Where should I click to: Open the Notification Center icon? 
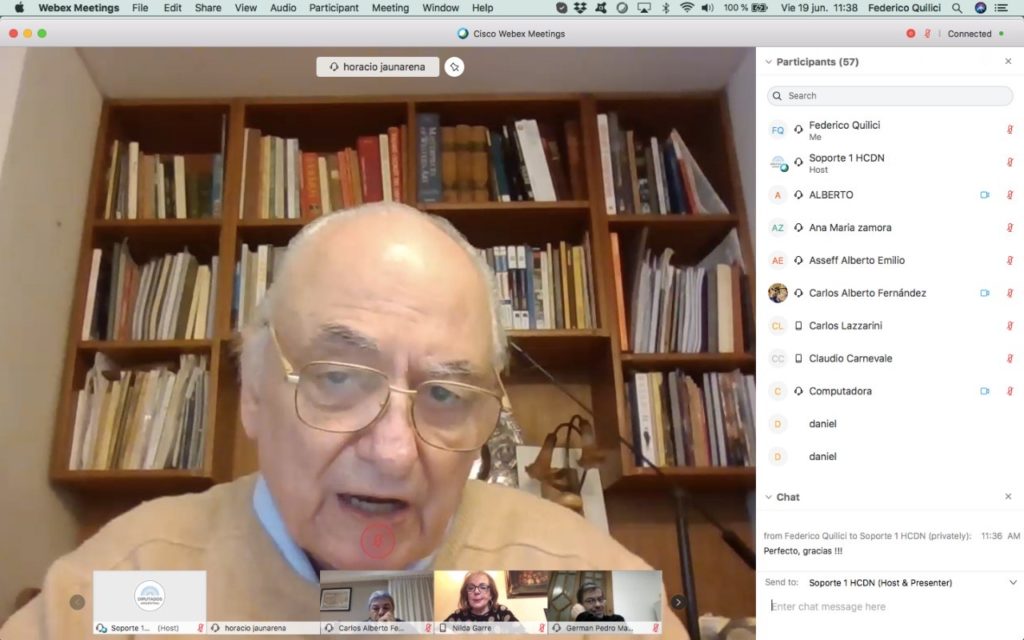pos(1001,8)
